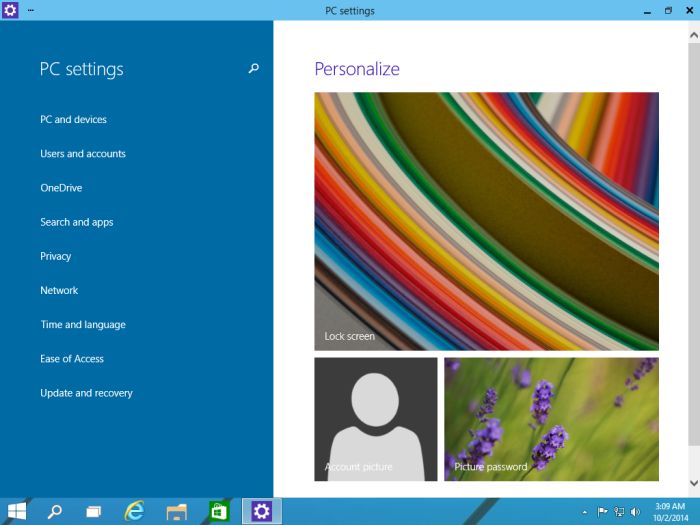This screenshot has height=525, width=700.
Task: Click the taskbar clock and date
Action: click(669, 511)
